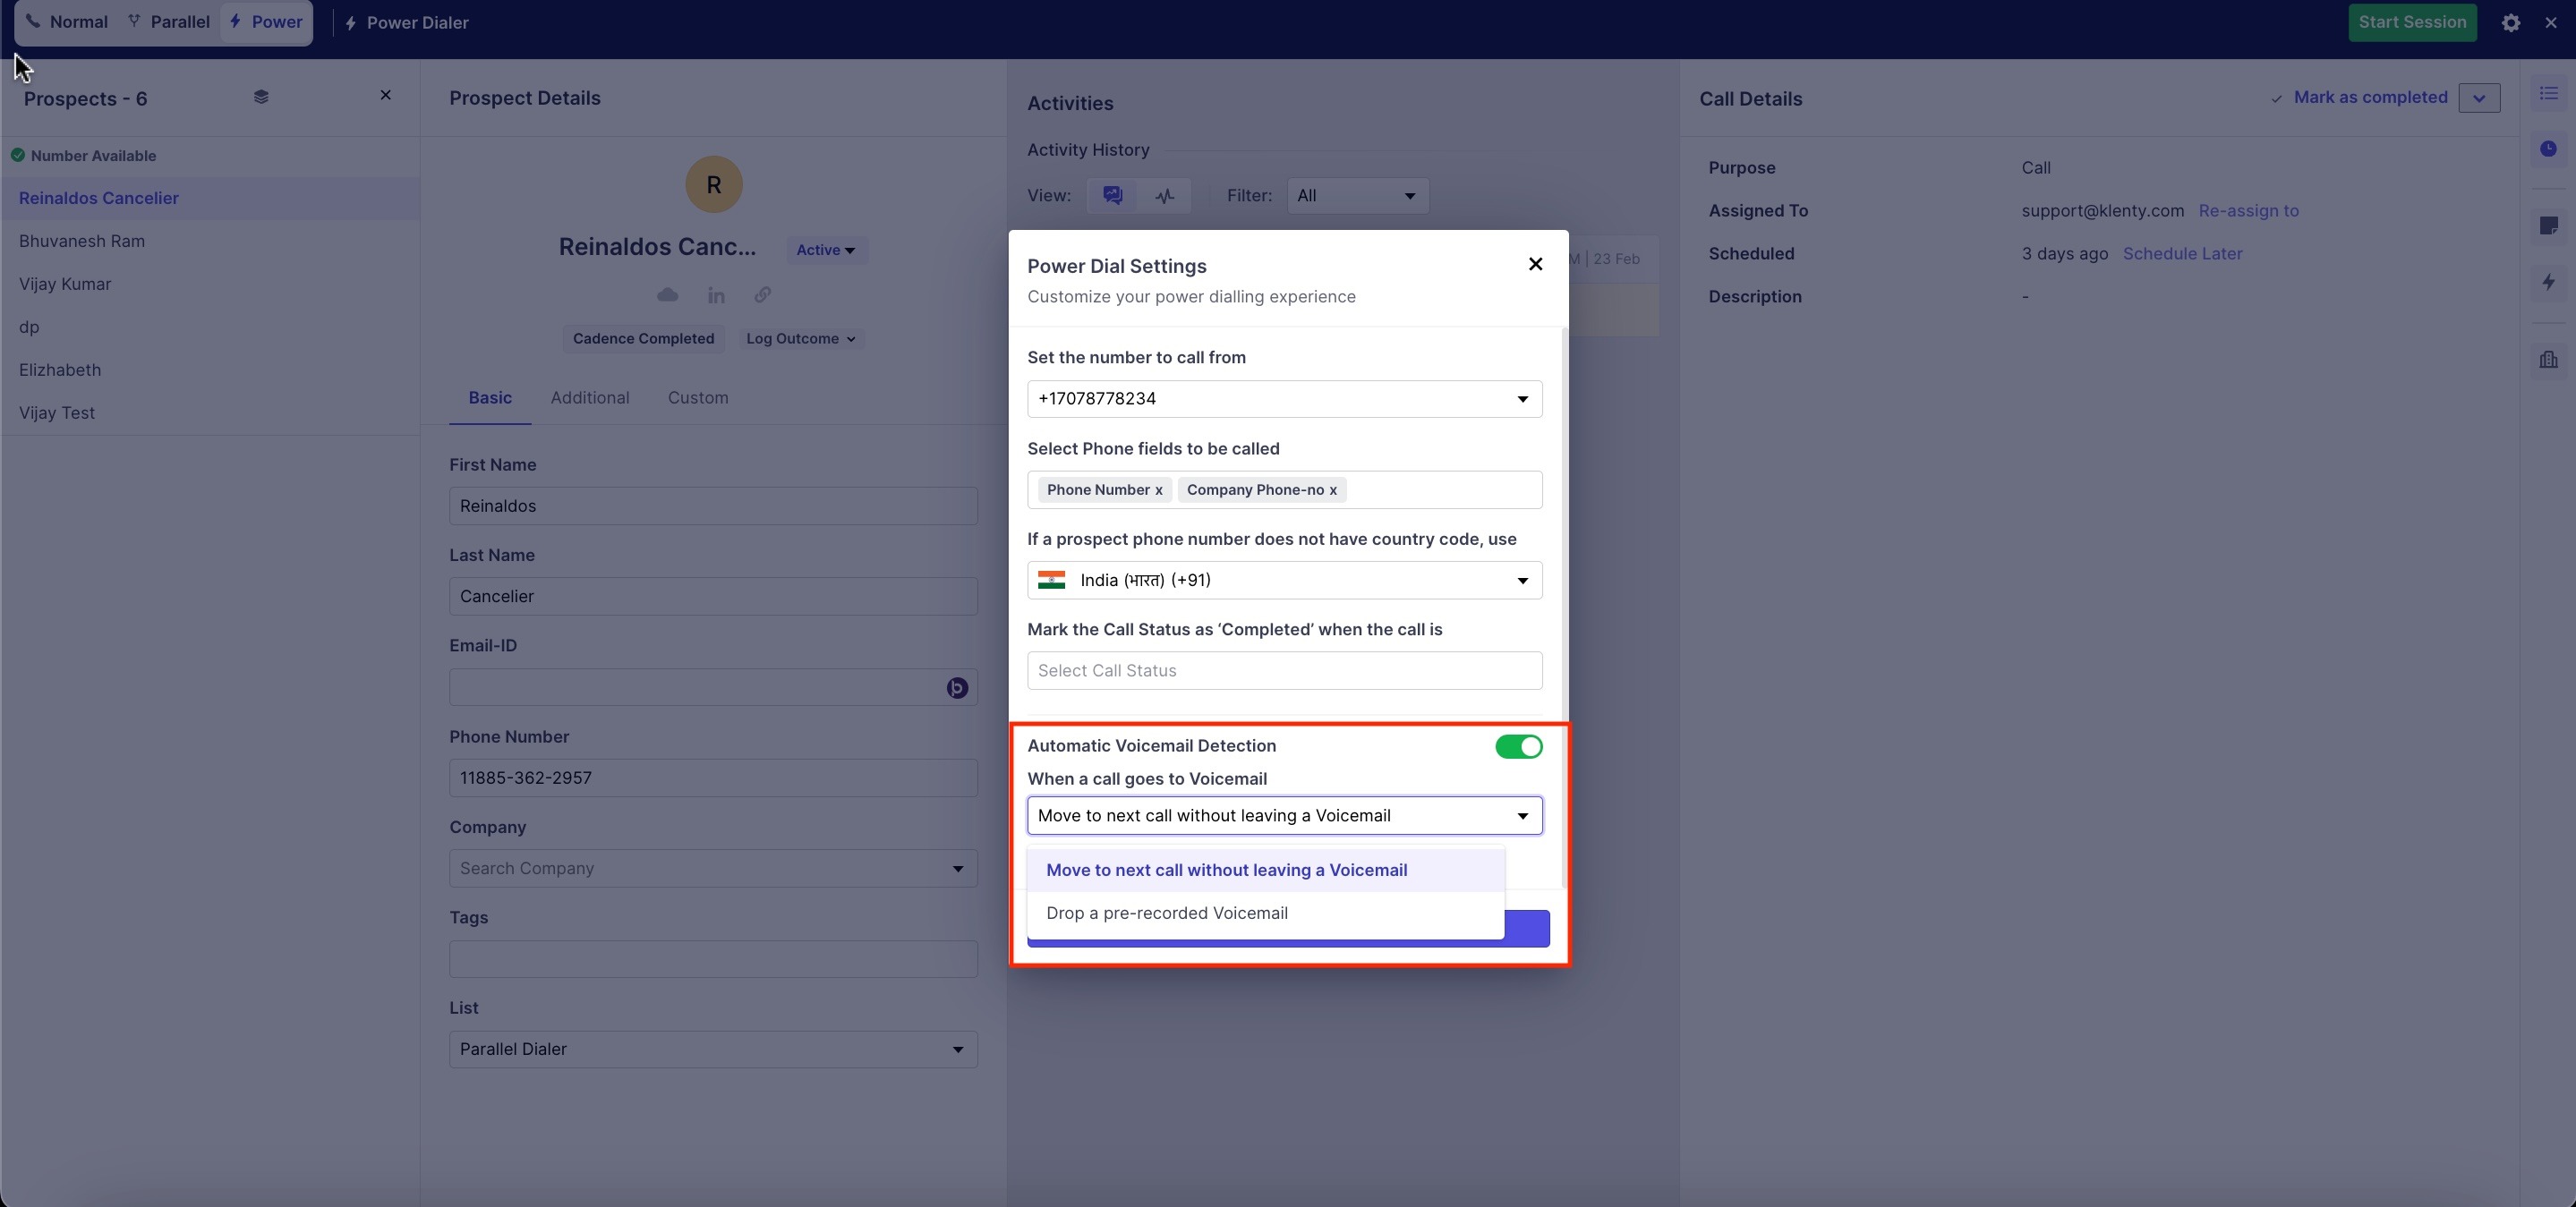Viewport: 2576px width, 1207px height.
Task: Close the Power Dial Settings dialog
Action: coord(1535,264)
